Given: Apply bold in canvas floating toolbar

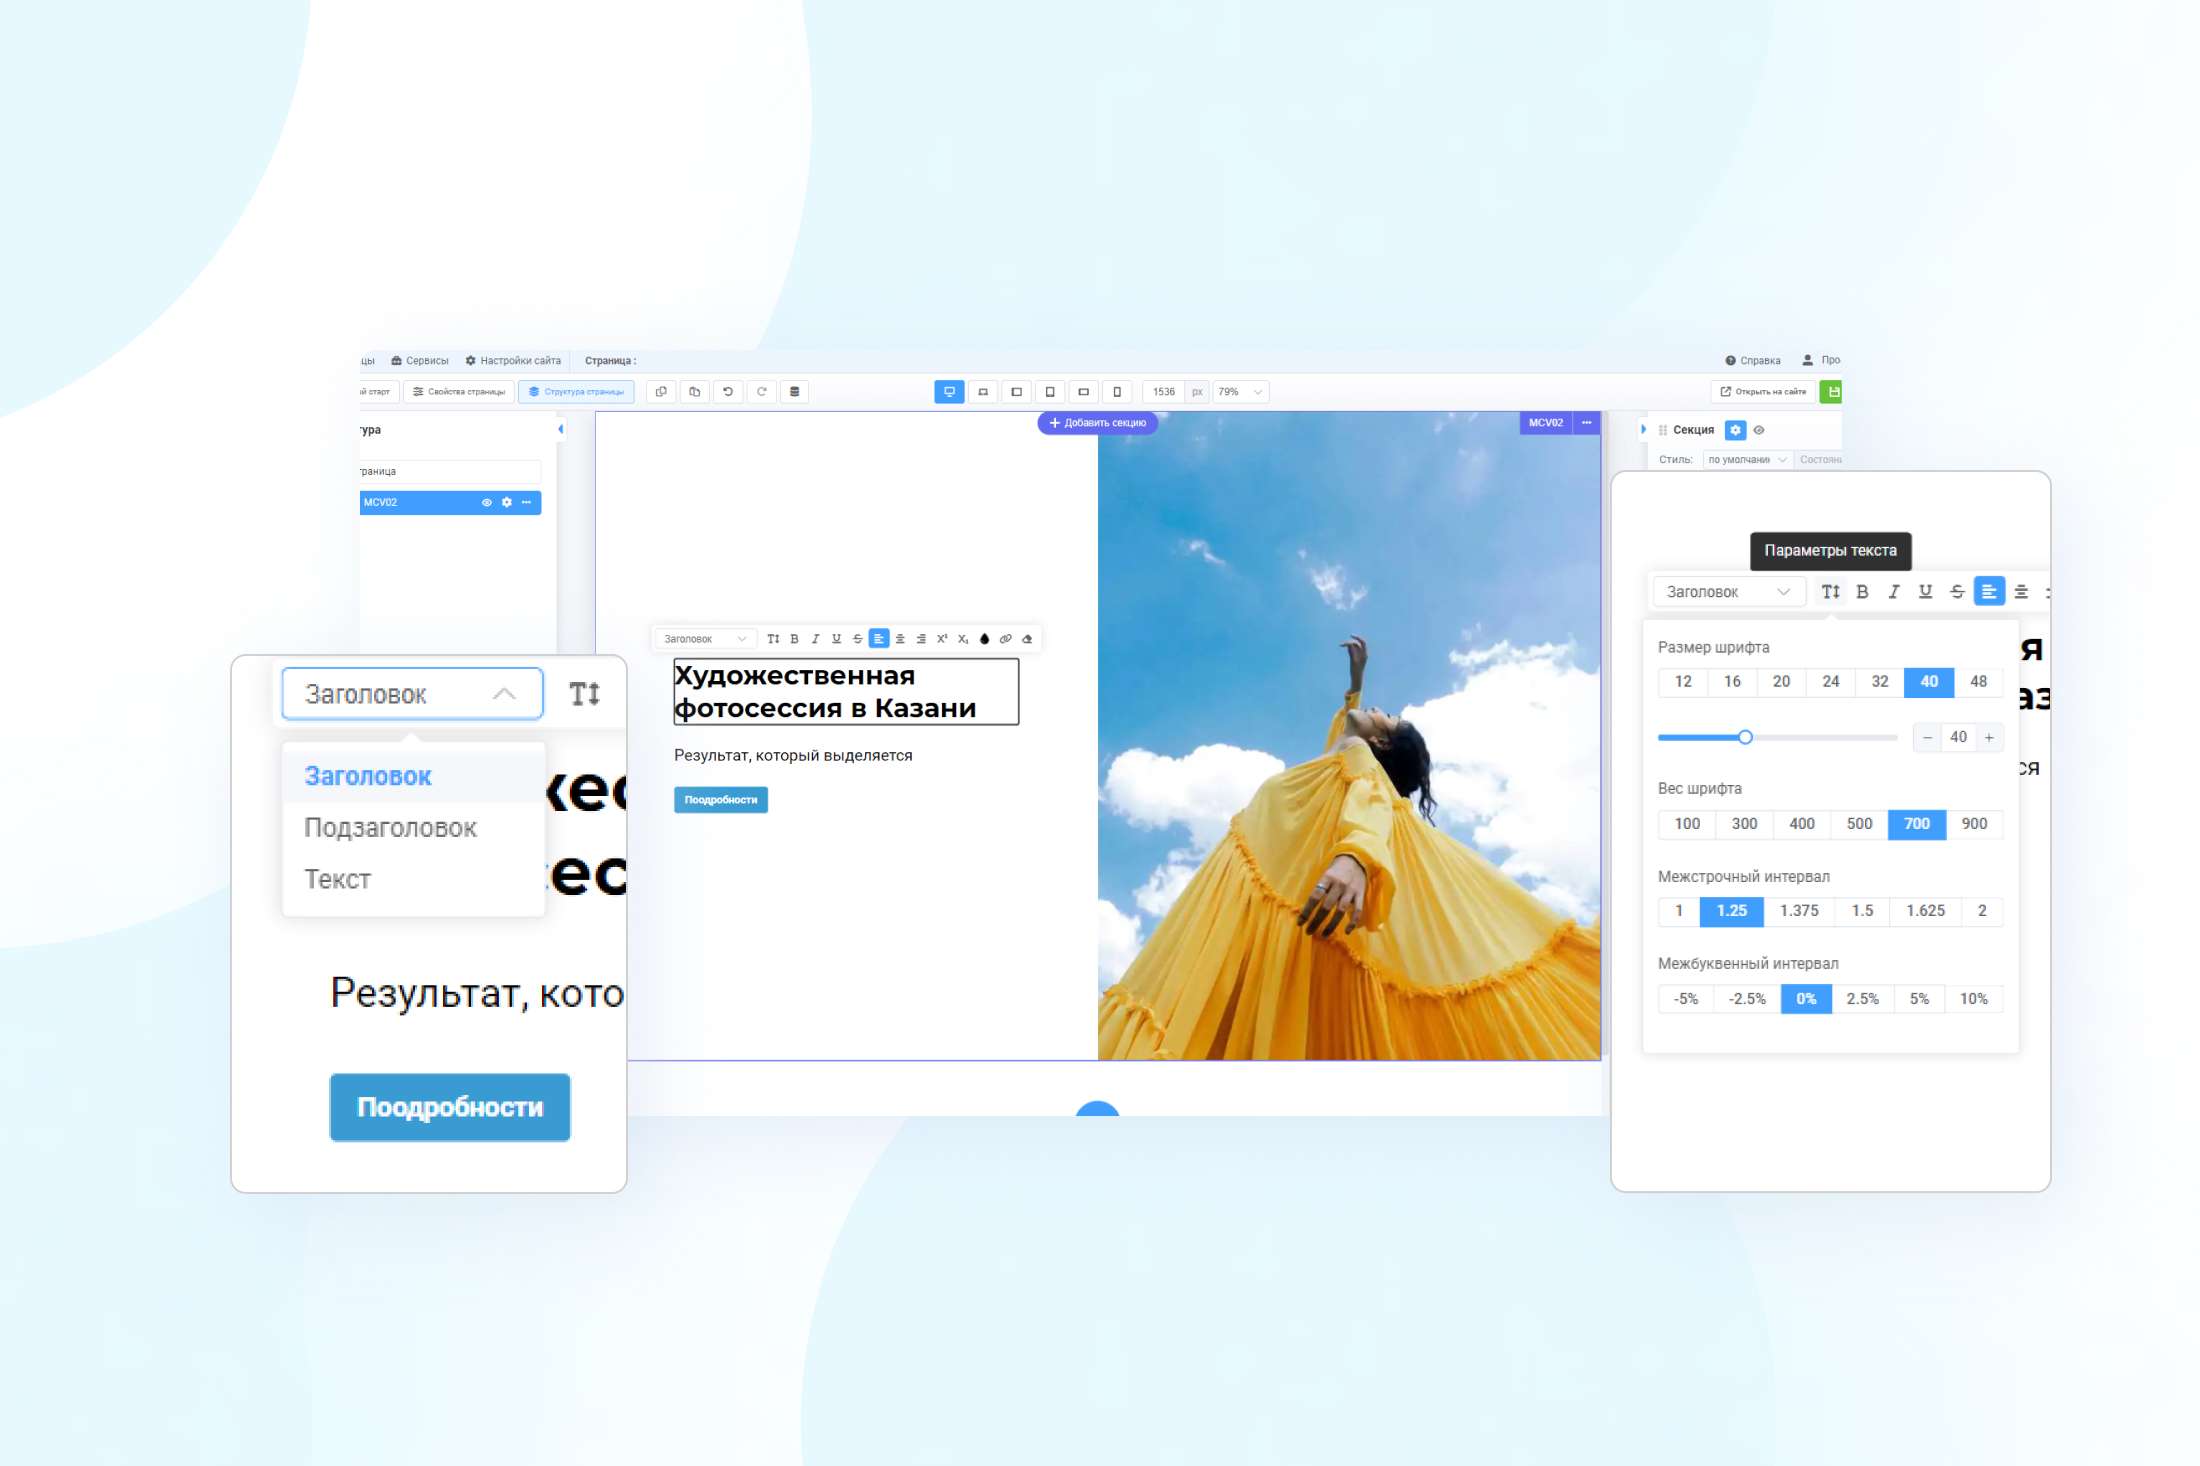Looking at the screenshot, I should click(x=795, y=639).
